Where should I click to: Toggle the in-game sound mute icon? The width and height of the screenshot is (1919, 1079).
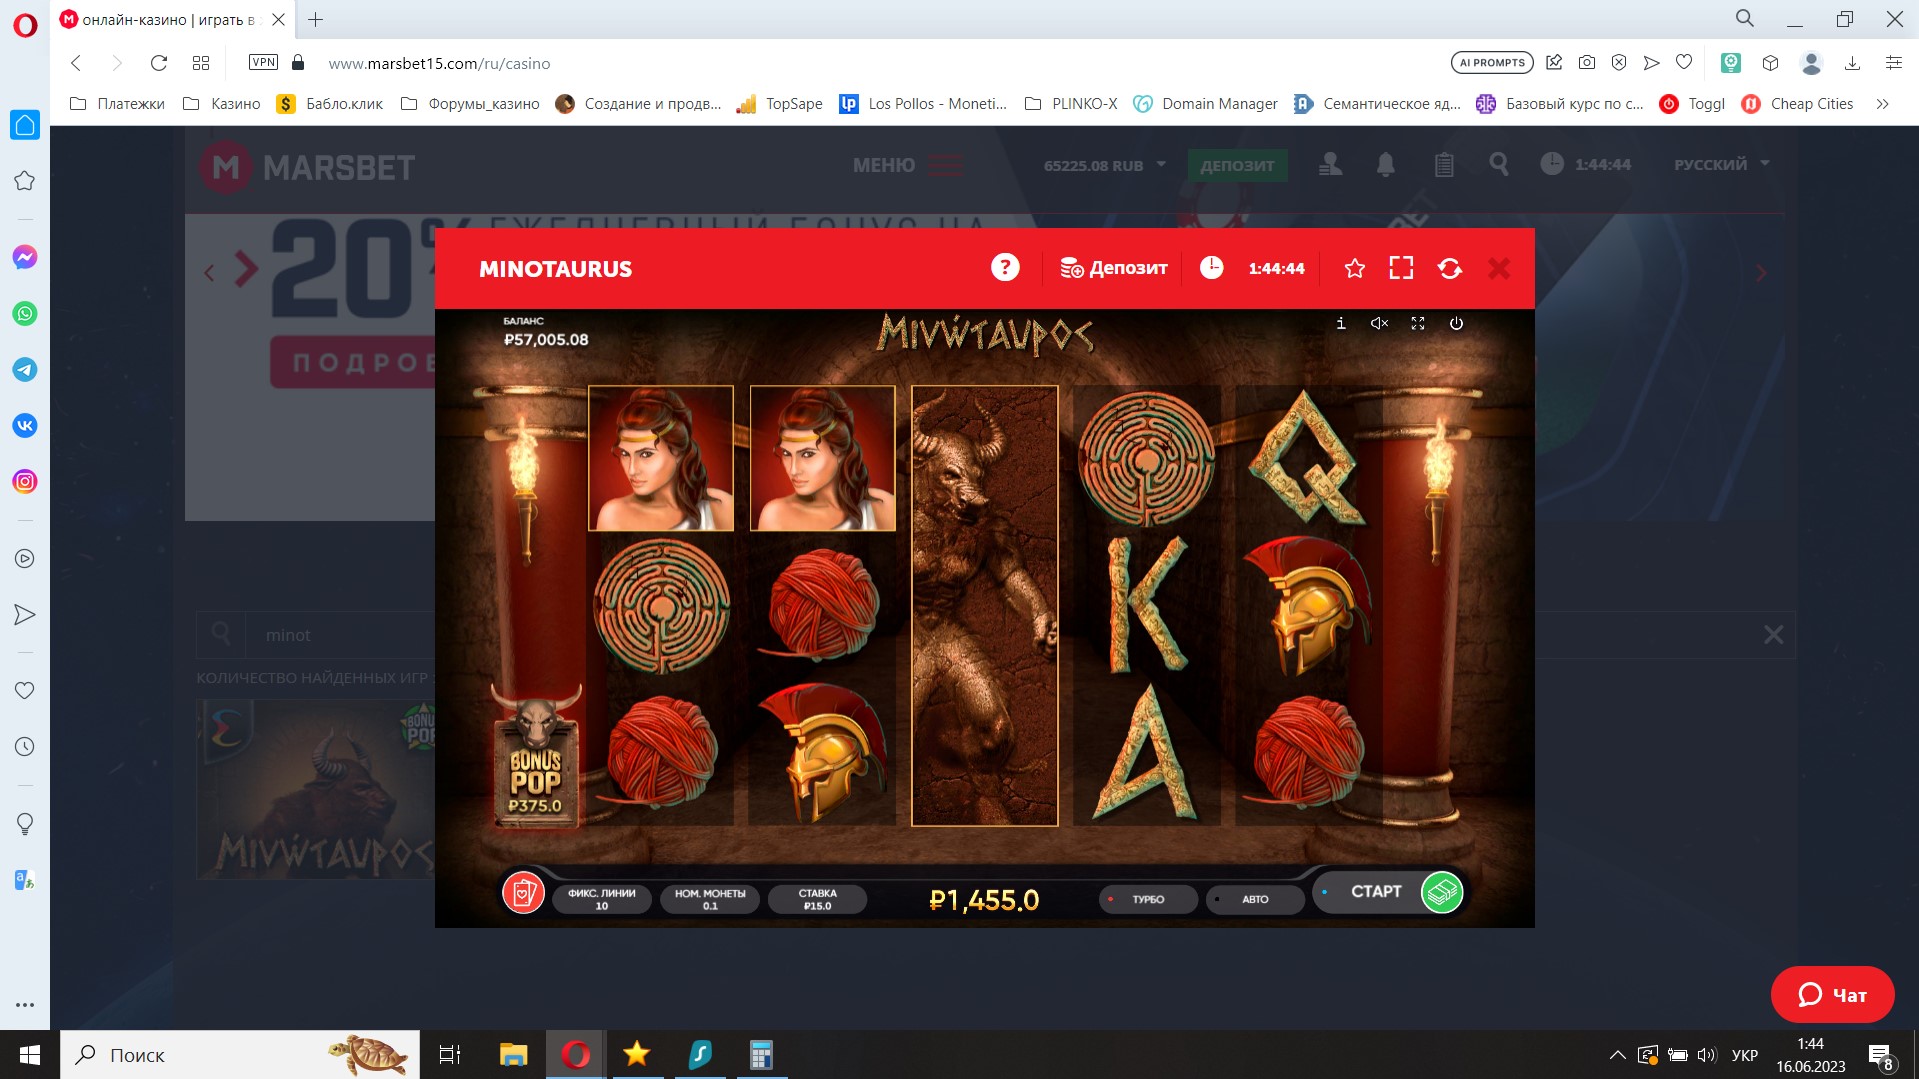(1379, 323)
